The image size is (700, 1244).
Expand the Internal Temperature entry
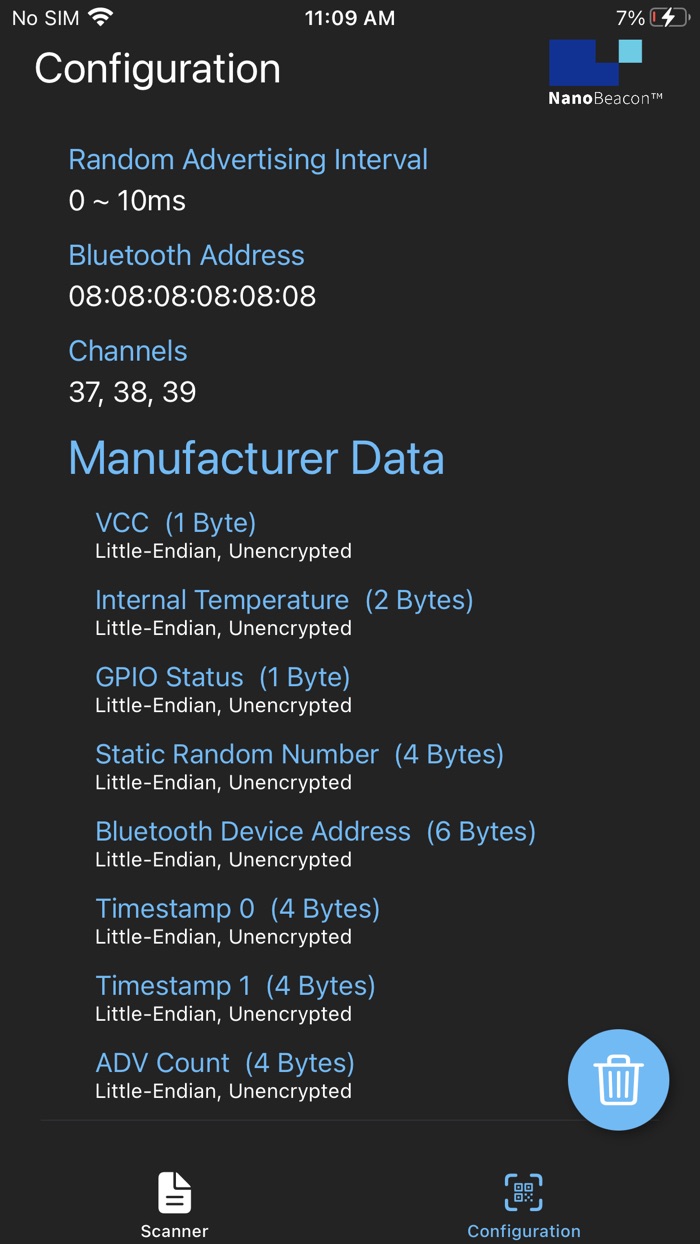[x=284, y=600]
